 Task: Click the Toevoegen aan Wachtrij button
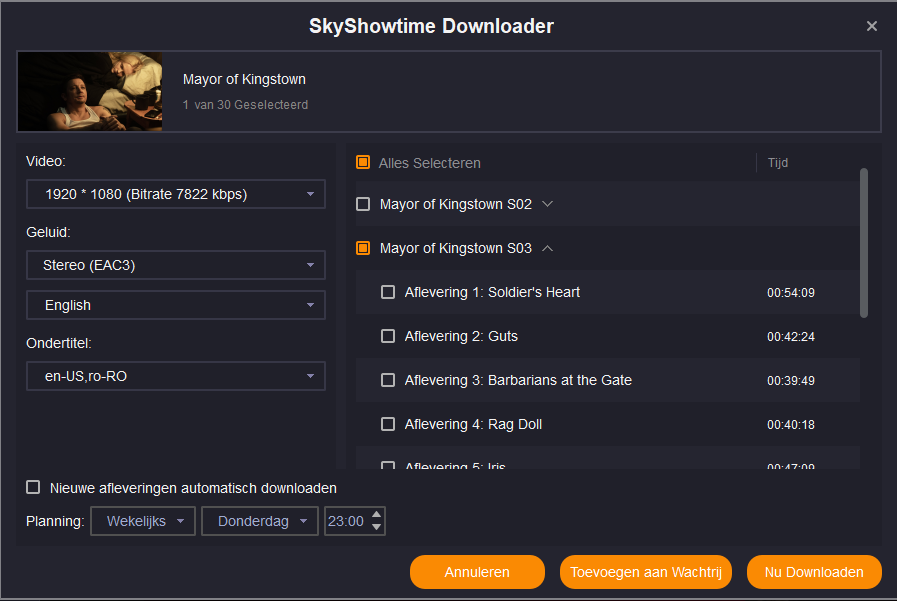pyautogui.click(x=646, y=572)
